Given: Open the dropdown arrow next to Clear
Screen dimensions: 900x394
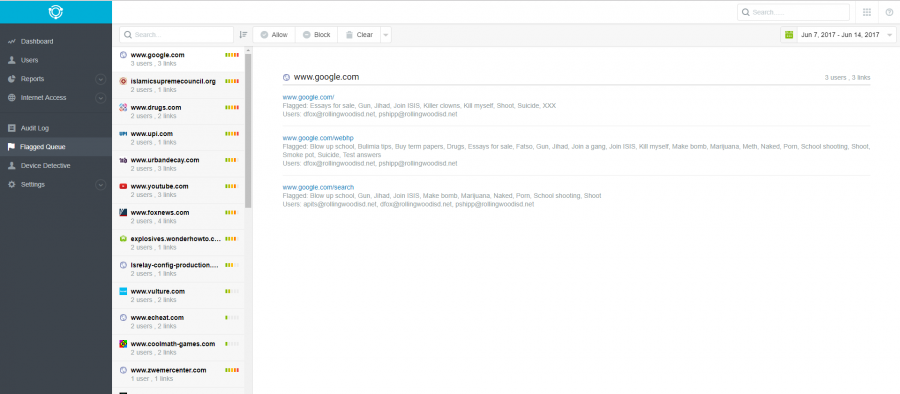Looking at the screenshot, I should point(386,34).
